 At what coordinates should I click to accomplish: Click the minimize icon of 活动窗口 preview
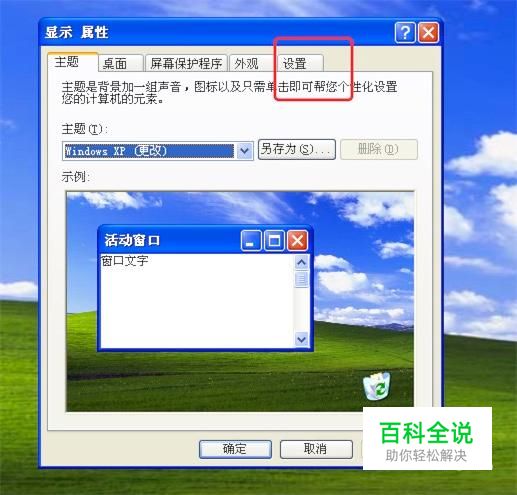[x=251, y=240]
